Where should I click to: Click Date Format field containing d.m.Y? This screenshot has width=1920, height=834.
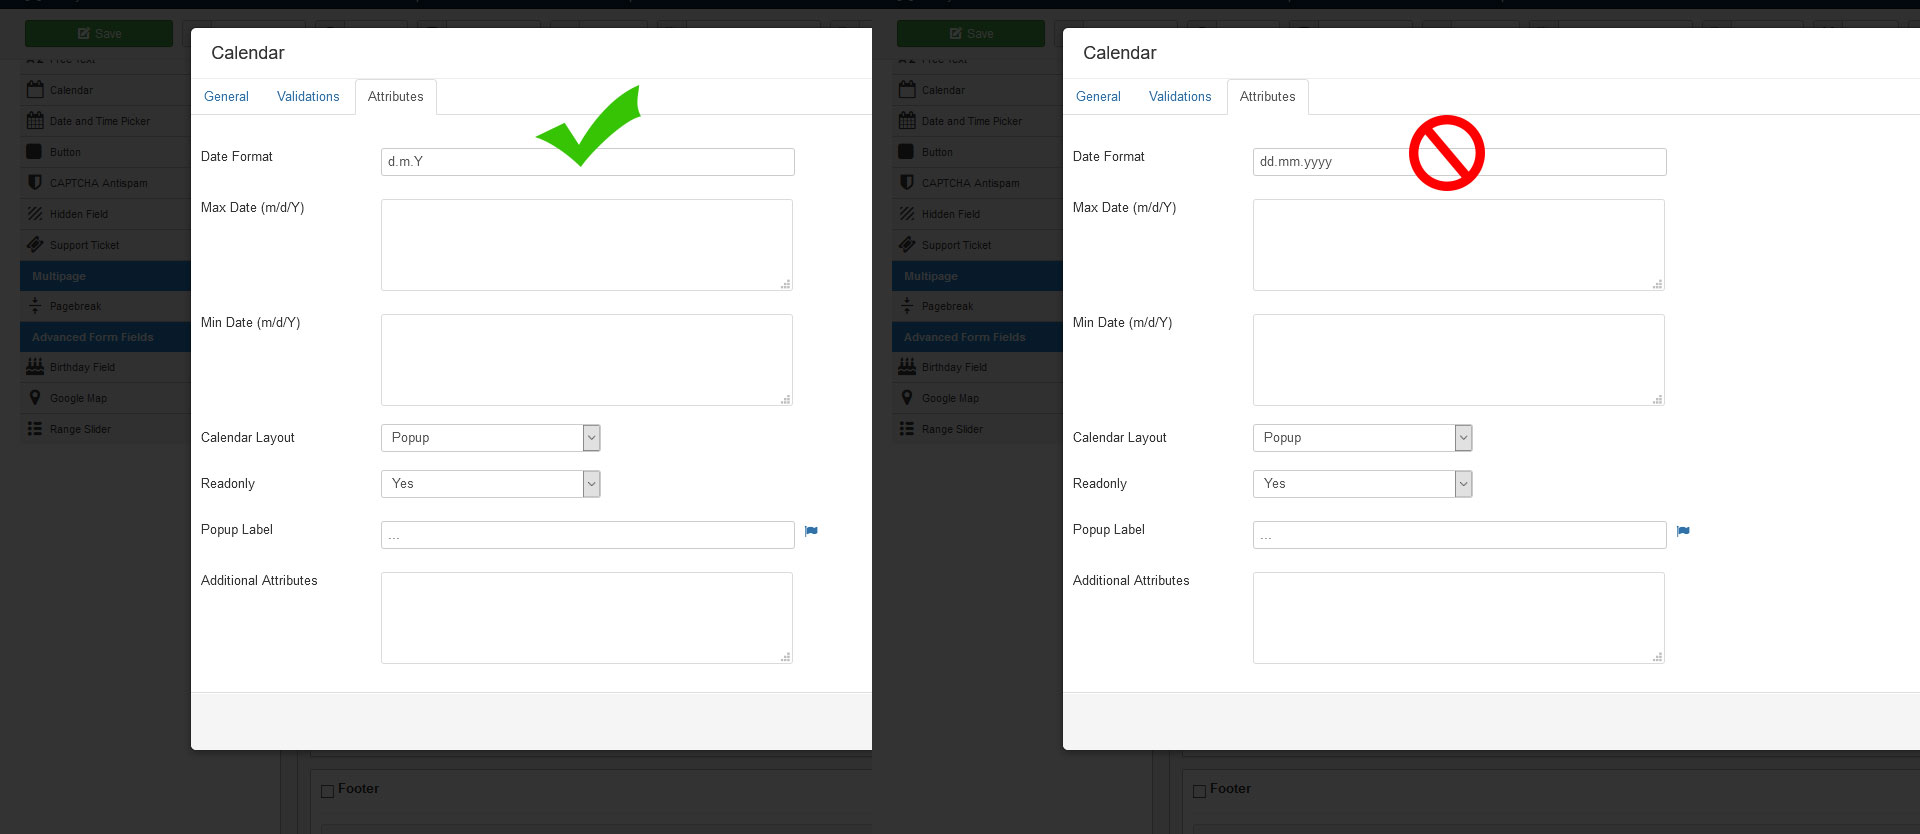tap(587, 162)
